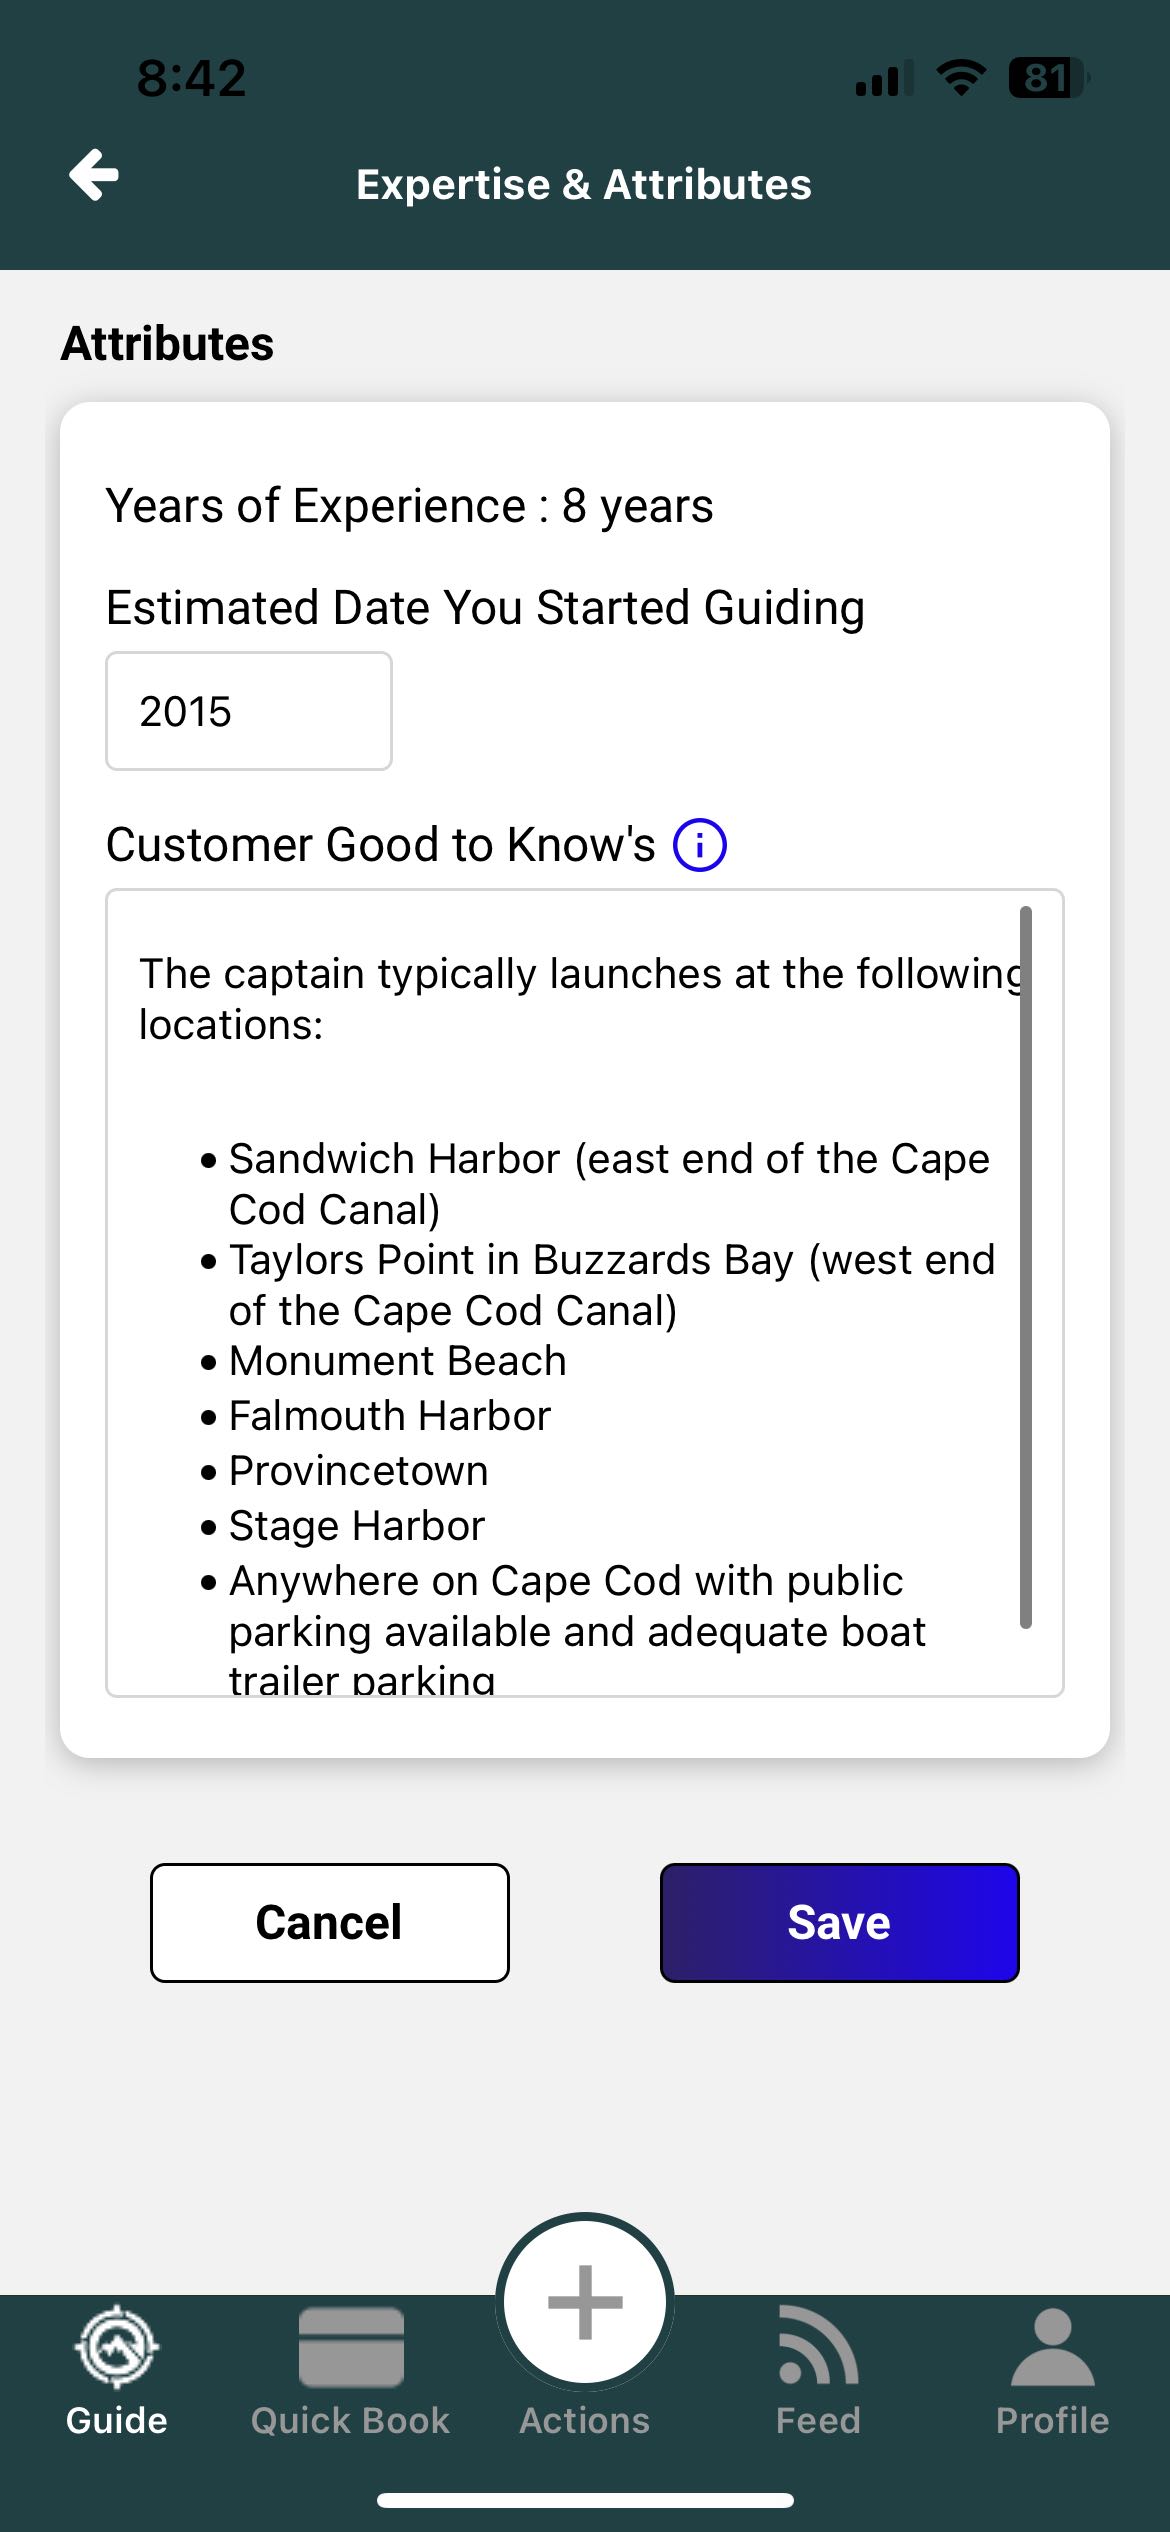Open the Feed RSS icon

(818, 2347)
